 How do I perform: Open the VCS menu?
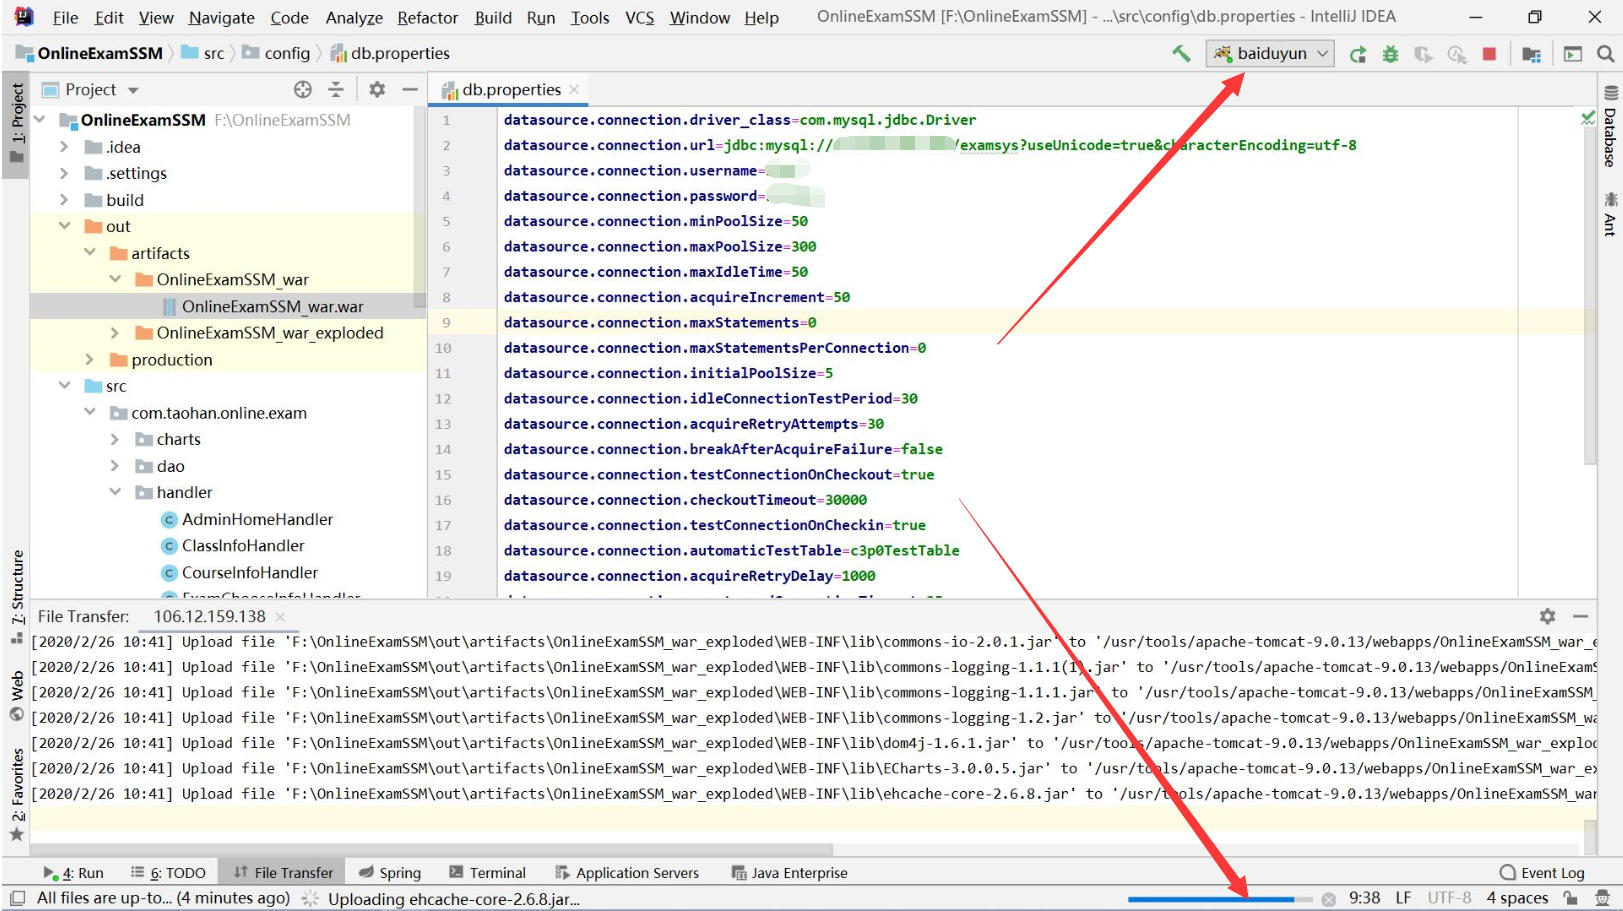click(x=639, y=18)
